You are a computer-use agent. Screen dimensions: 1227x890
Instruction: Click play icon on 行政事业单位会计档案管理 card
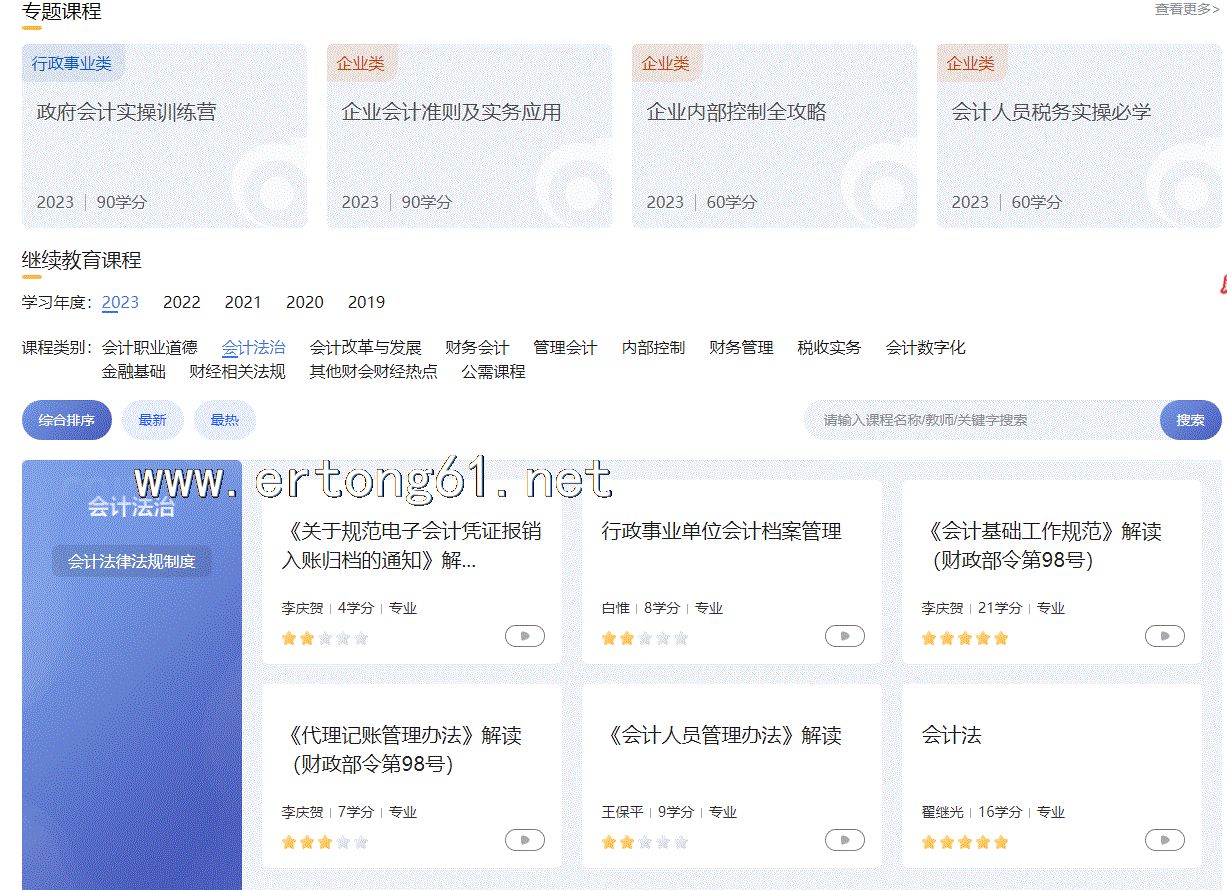pyautogui.click(x=844, y=636)
